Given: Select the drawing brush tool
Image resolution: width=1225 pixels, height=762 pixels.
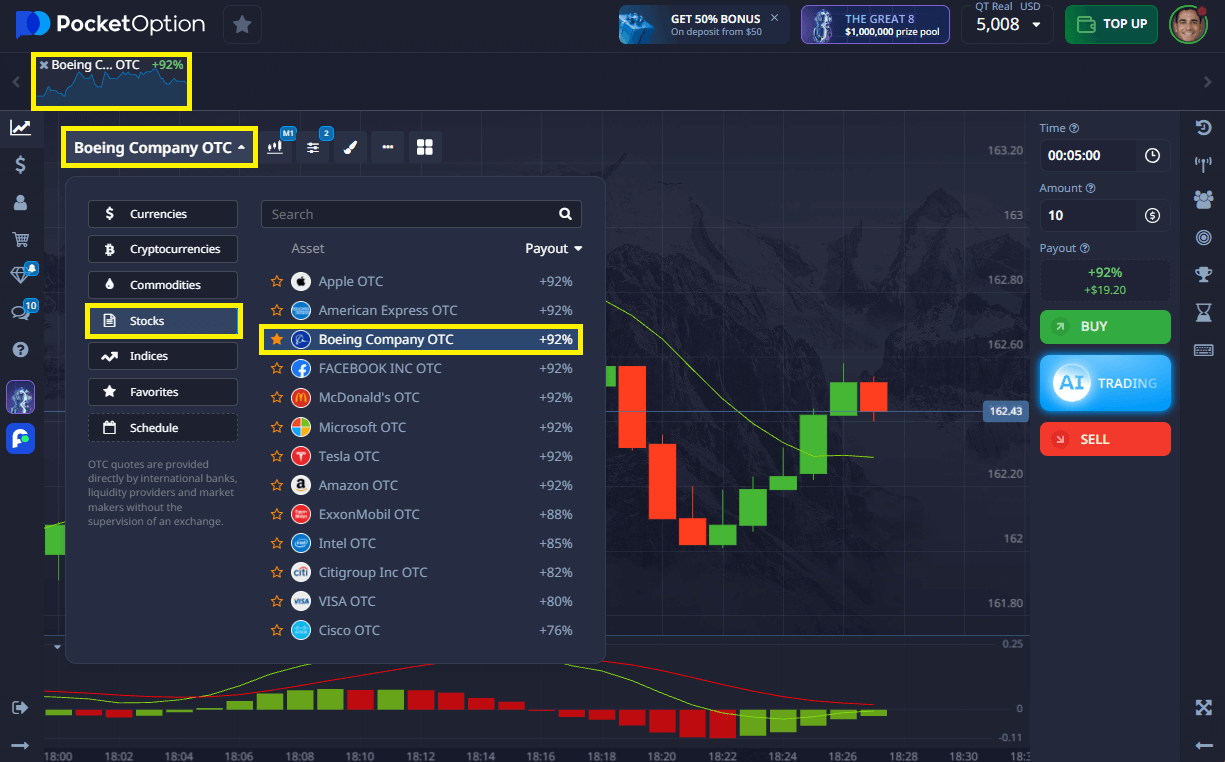Looking at the screenshot, I should [x=350, y=147].
